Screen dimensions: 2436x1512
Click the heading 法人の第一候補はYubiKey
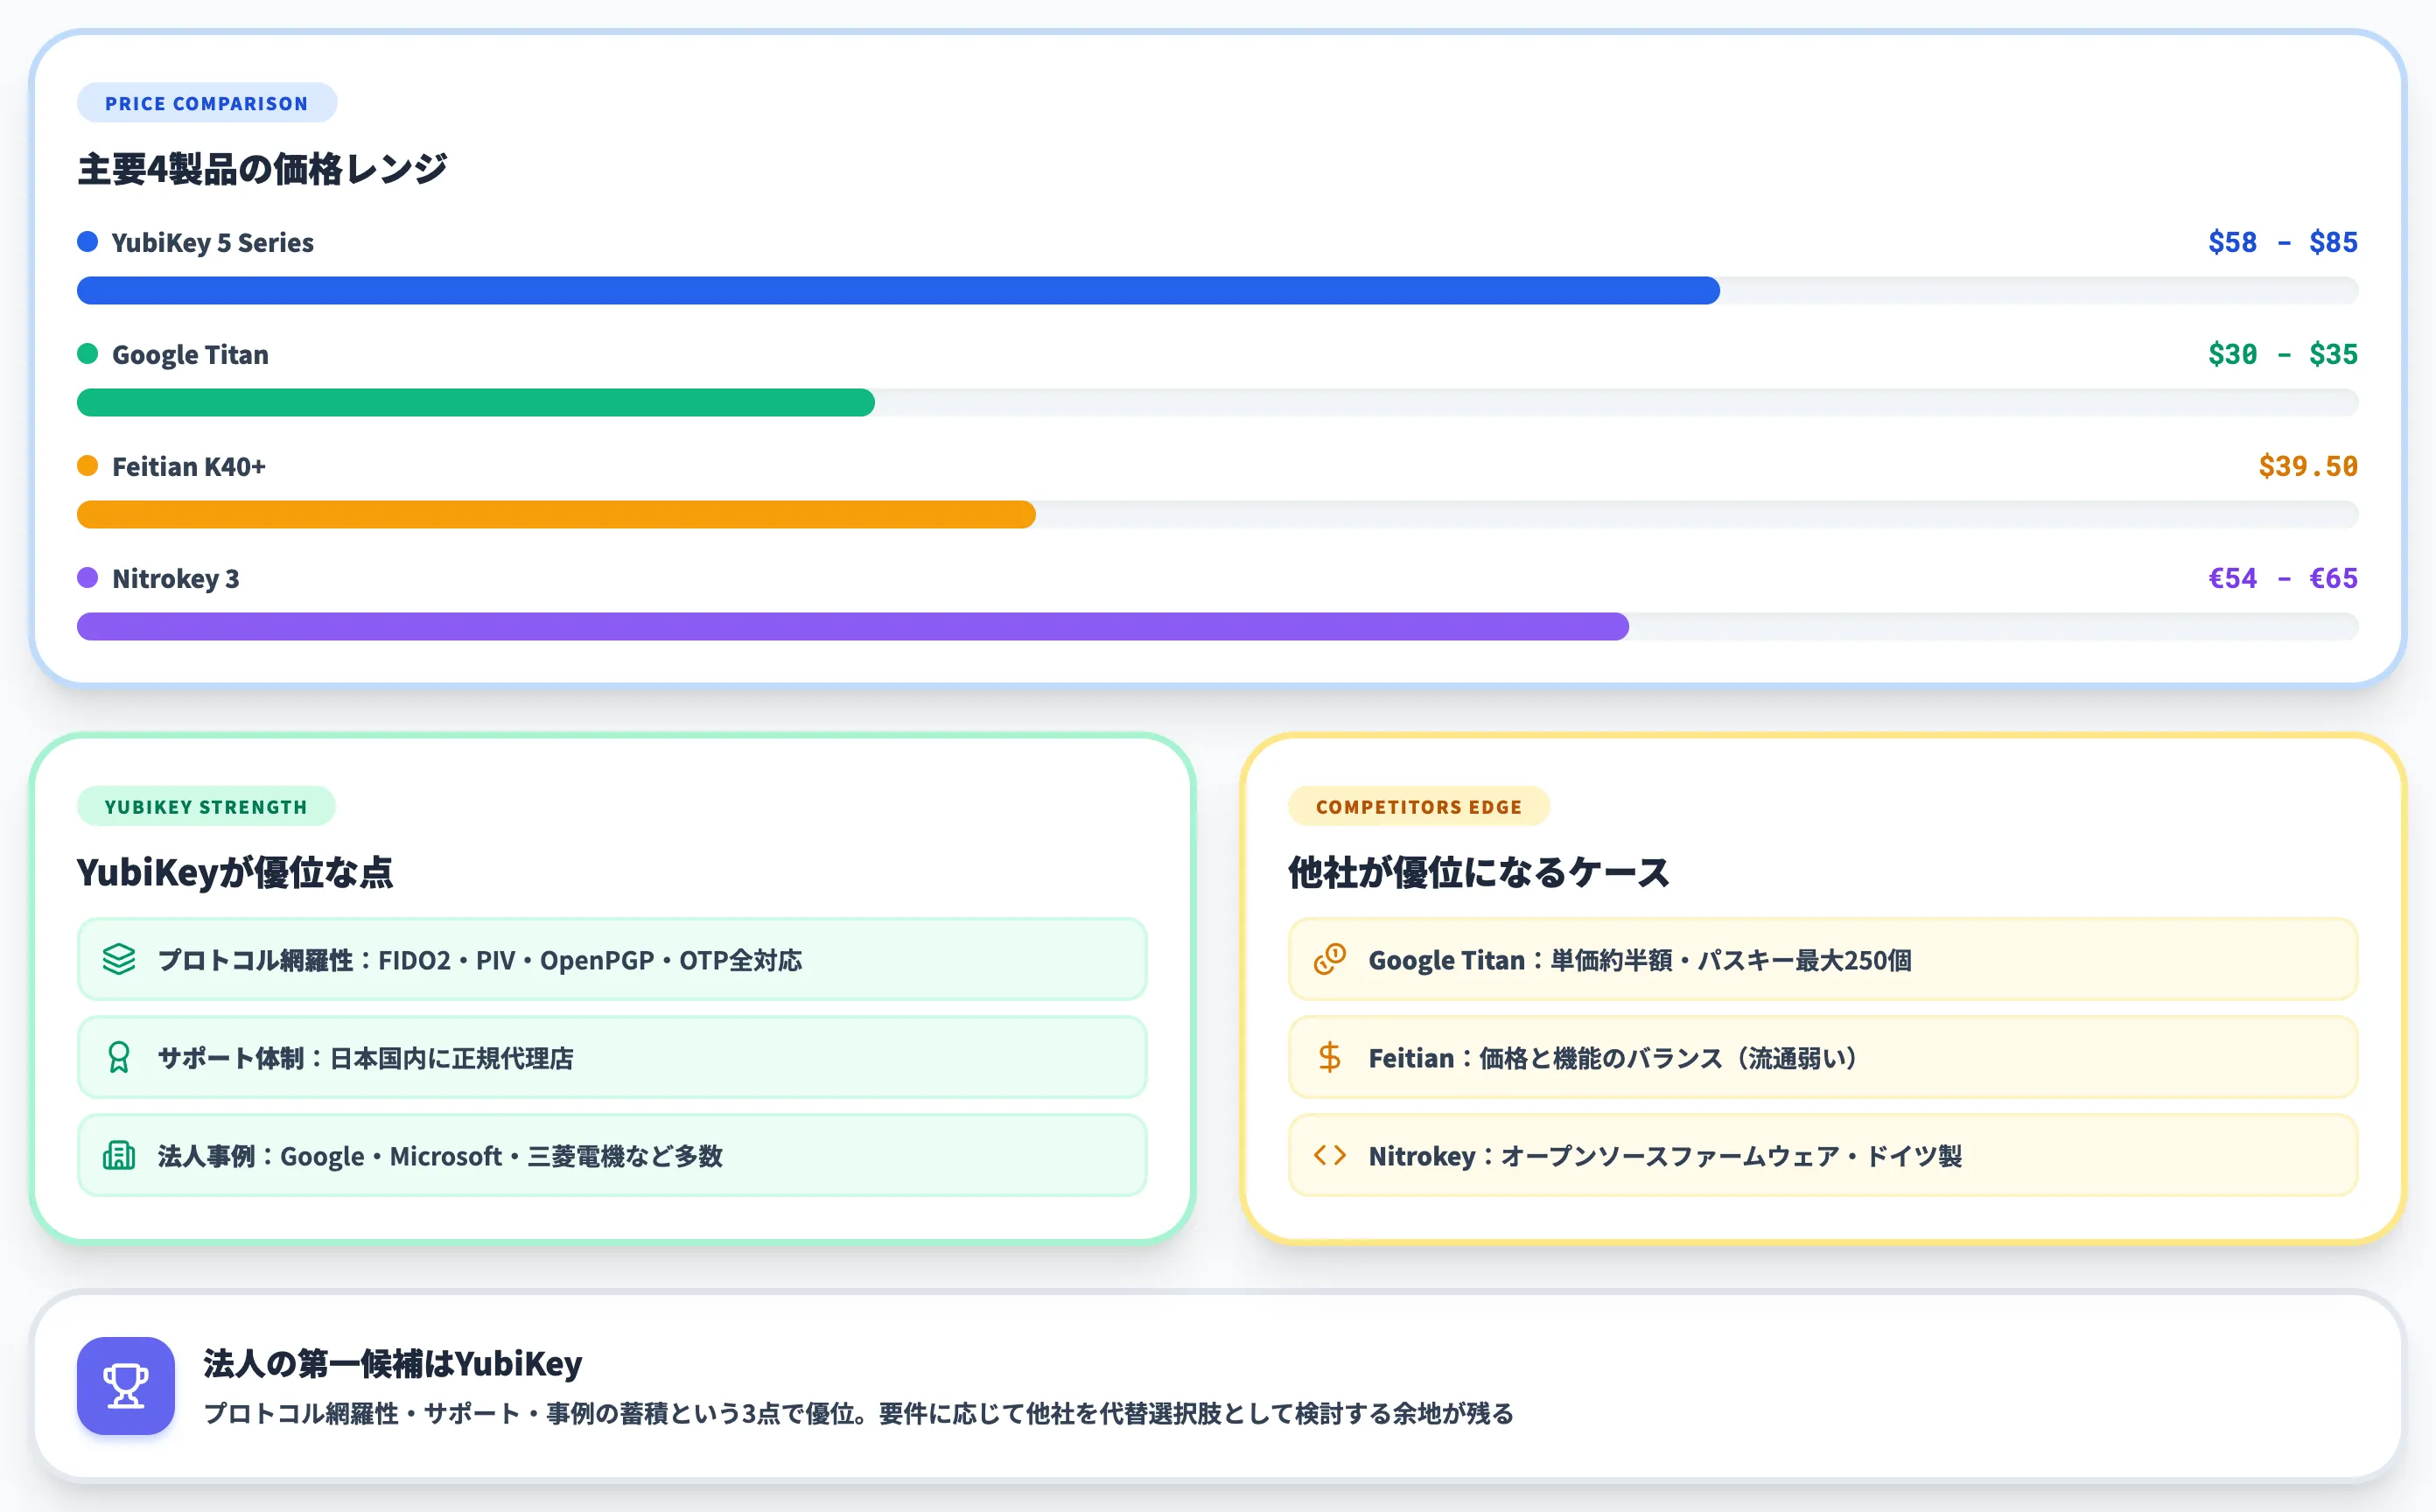(393, 1363)
